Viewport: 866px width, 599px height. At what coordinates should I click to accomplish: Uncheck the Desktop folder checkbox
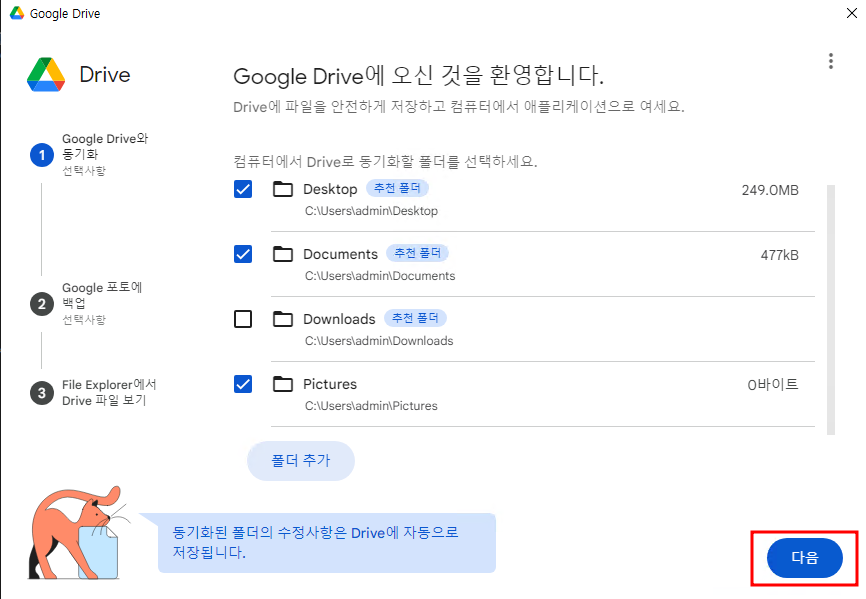tap(243, 189)
